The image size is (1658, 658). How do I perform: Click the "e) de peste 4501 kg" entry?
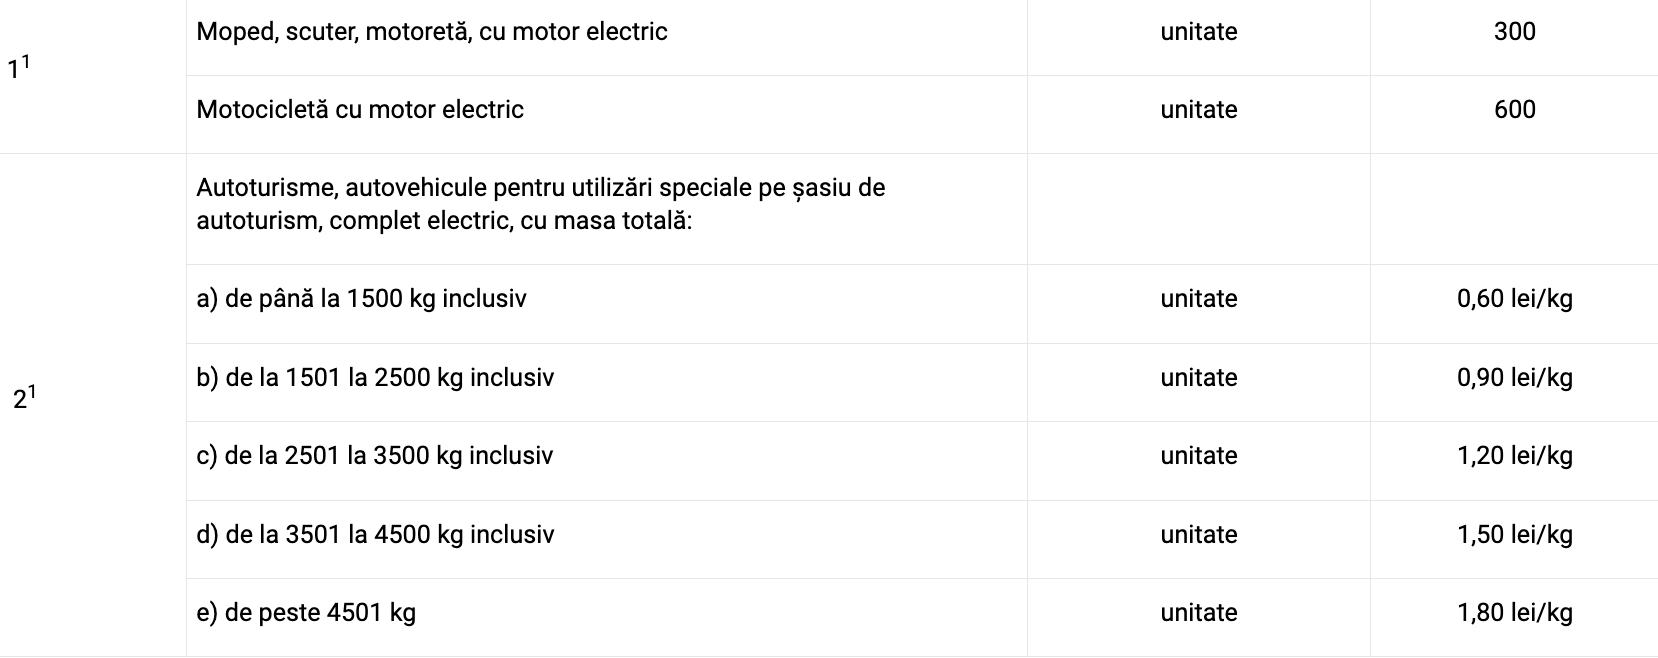pos(306,613)
